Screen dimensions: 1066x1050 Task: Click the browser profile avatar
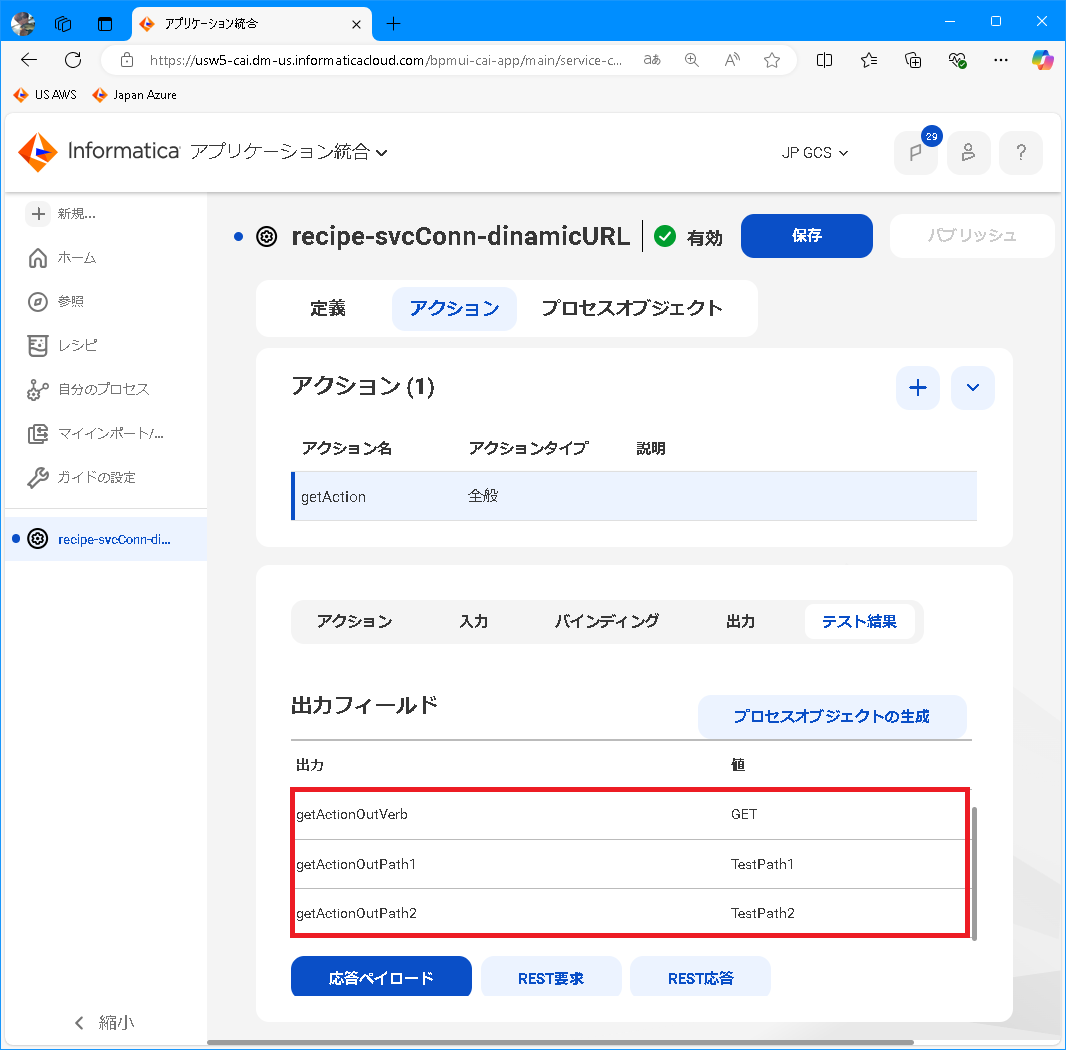coord(22,24)
